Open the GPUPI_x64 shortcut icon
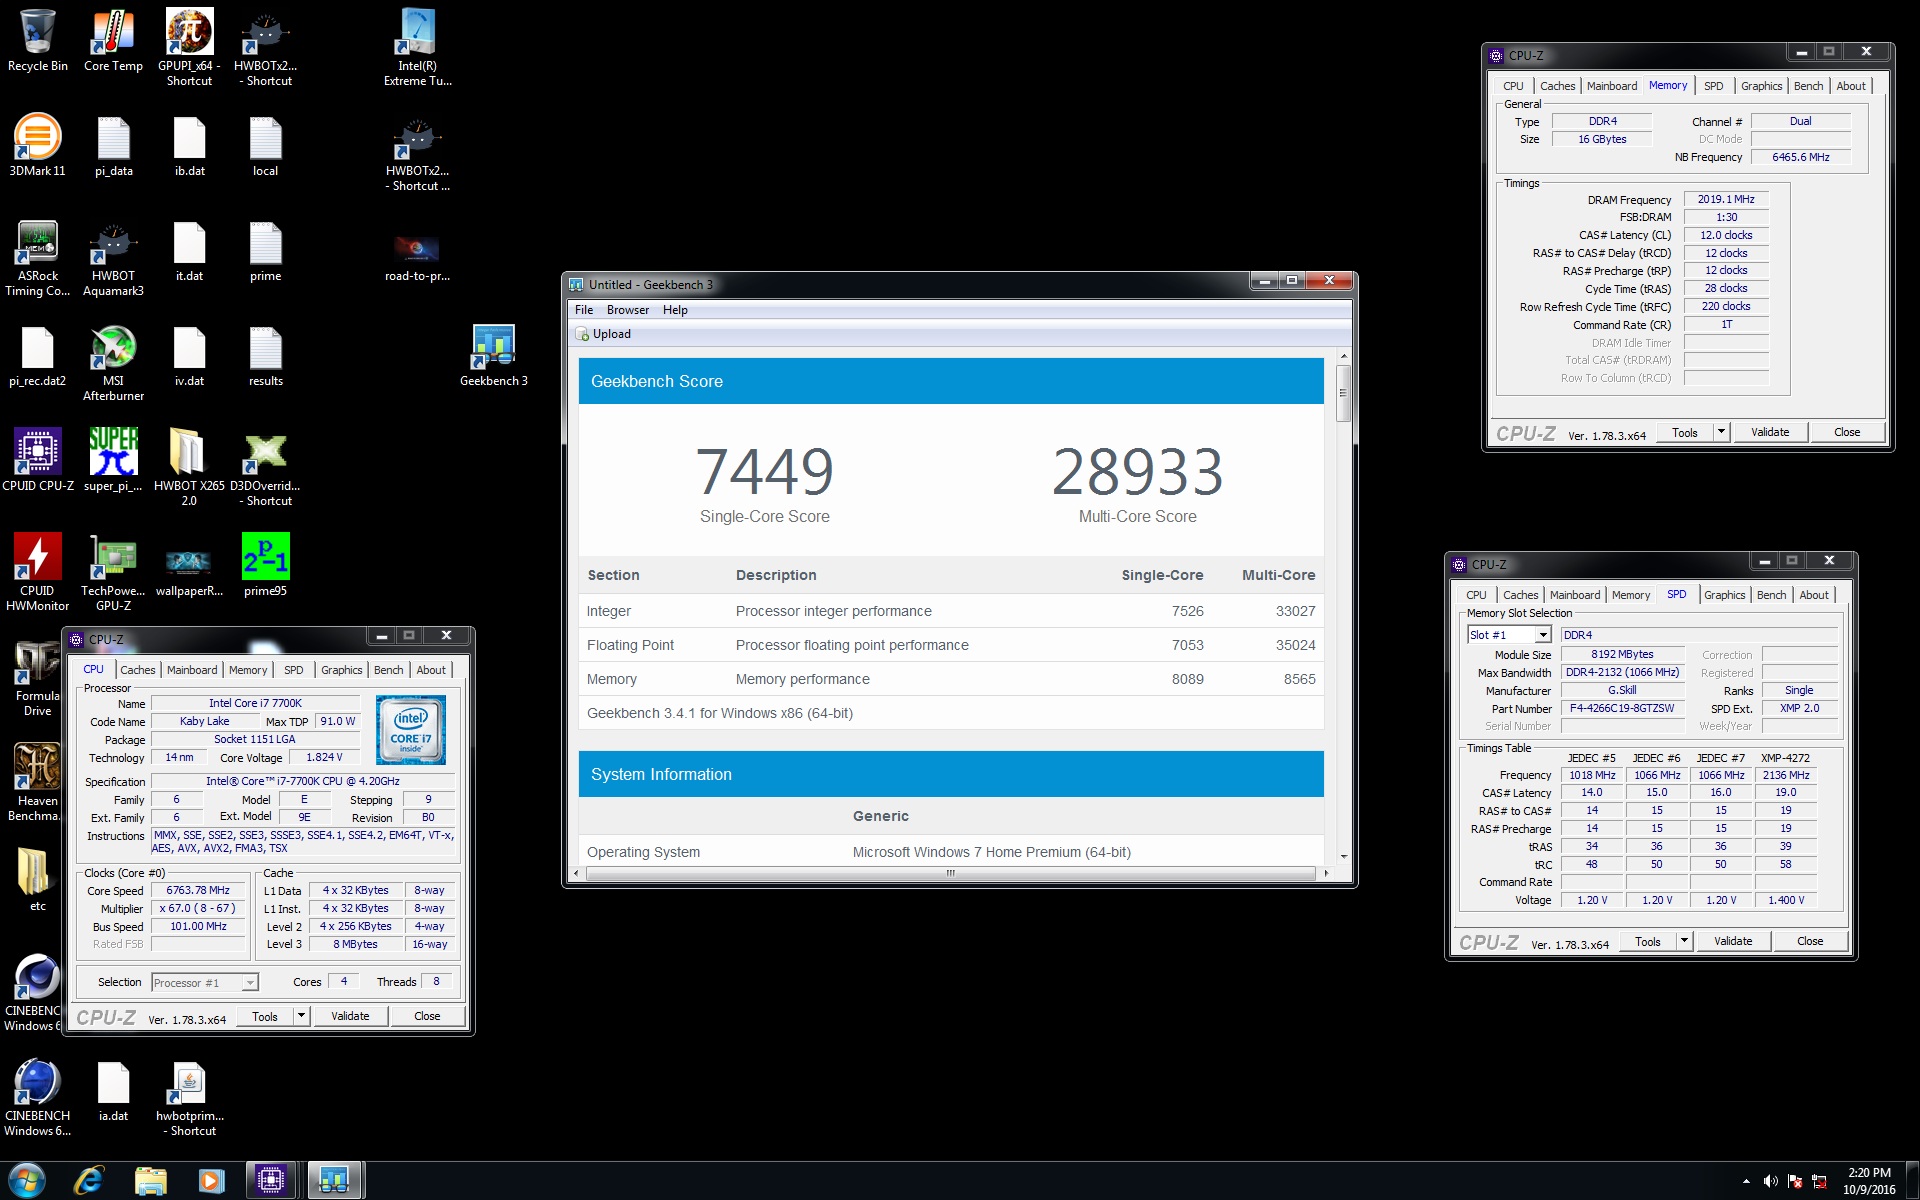The width and height of the screenshot is (1920, 1200). (x=189, y=47)
